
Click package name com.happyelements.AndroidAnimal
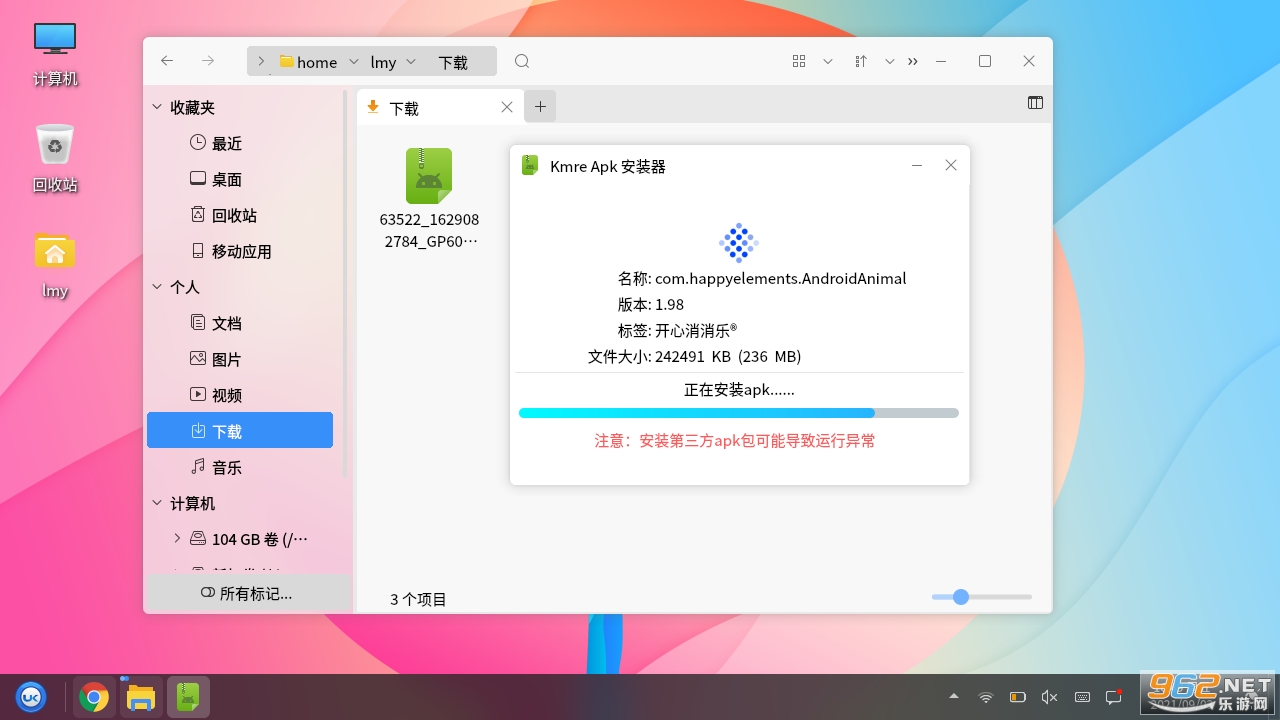(x=780, y=278)
